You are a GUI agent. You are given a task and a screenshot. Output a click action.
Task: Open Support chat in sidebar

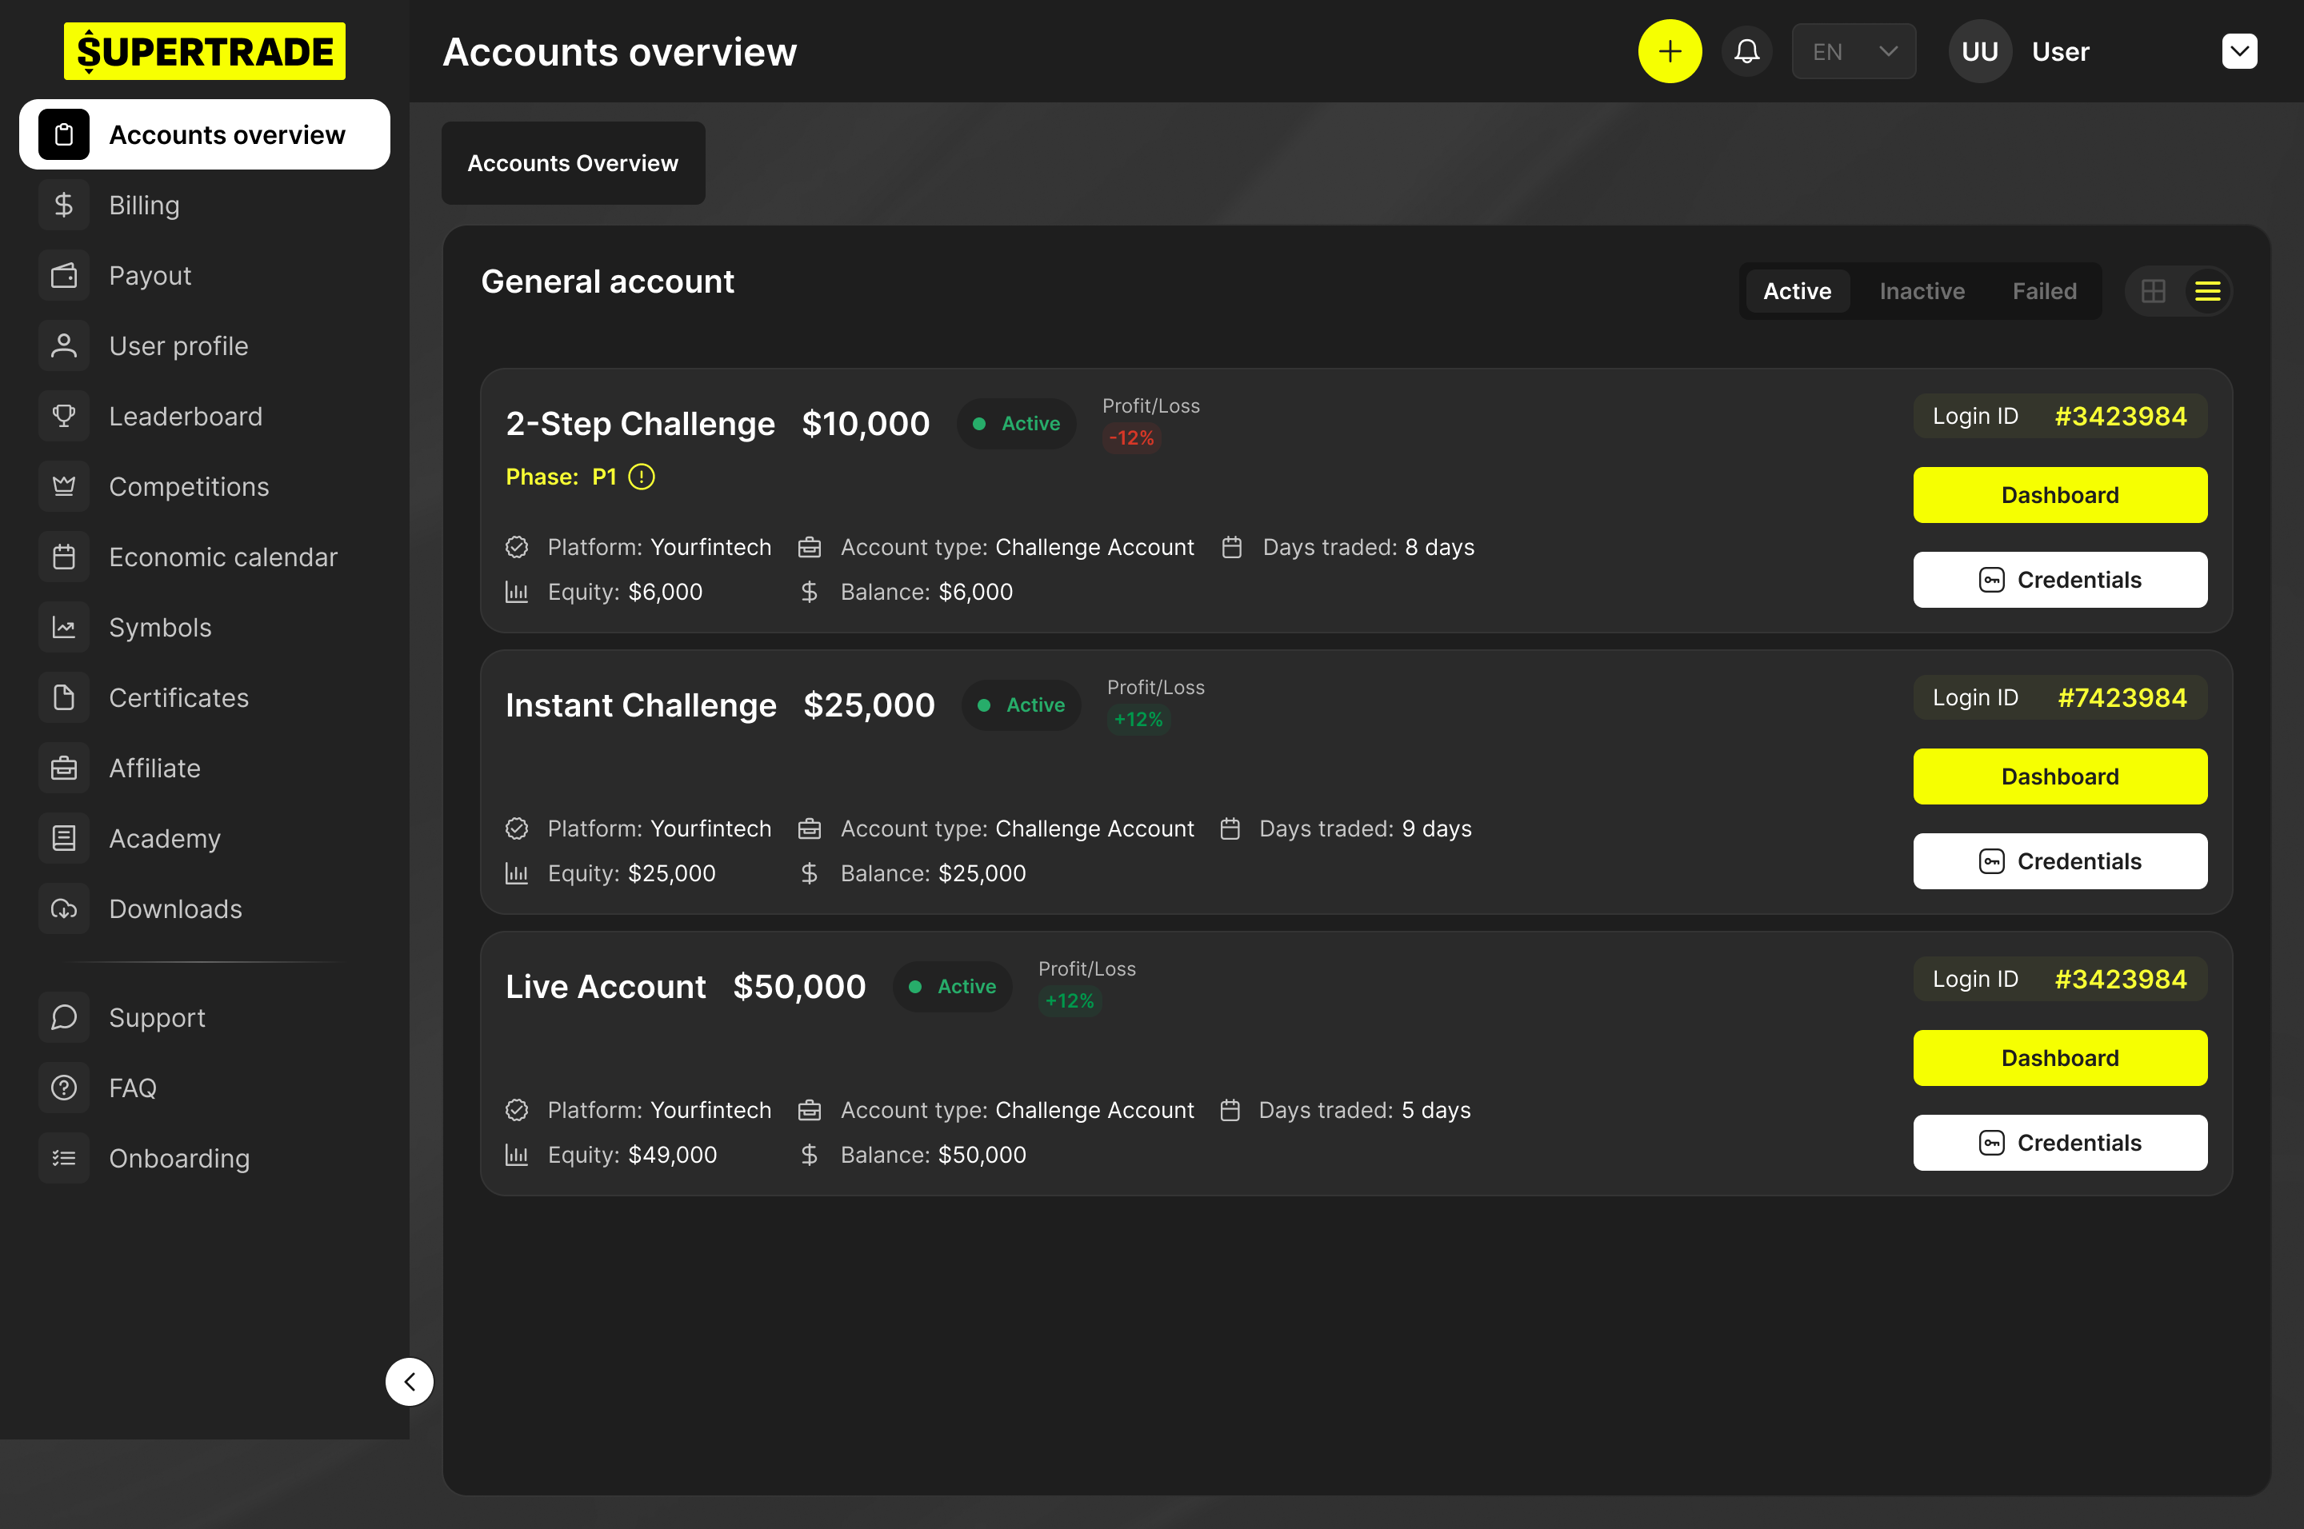[156, 1017]
